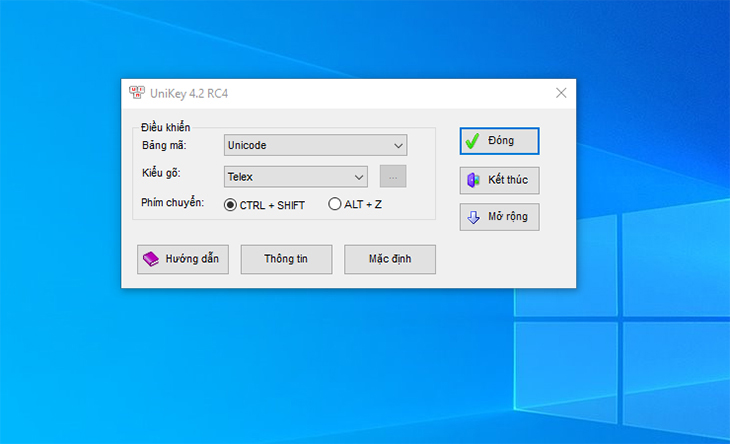Image resolution: width=730 pixels, height=444 pixels.
Task: Click the chevron arrow of the Telex dropdown
Action: pos(359,177)
